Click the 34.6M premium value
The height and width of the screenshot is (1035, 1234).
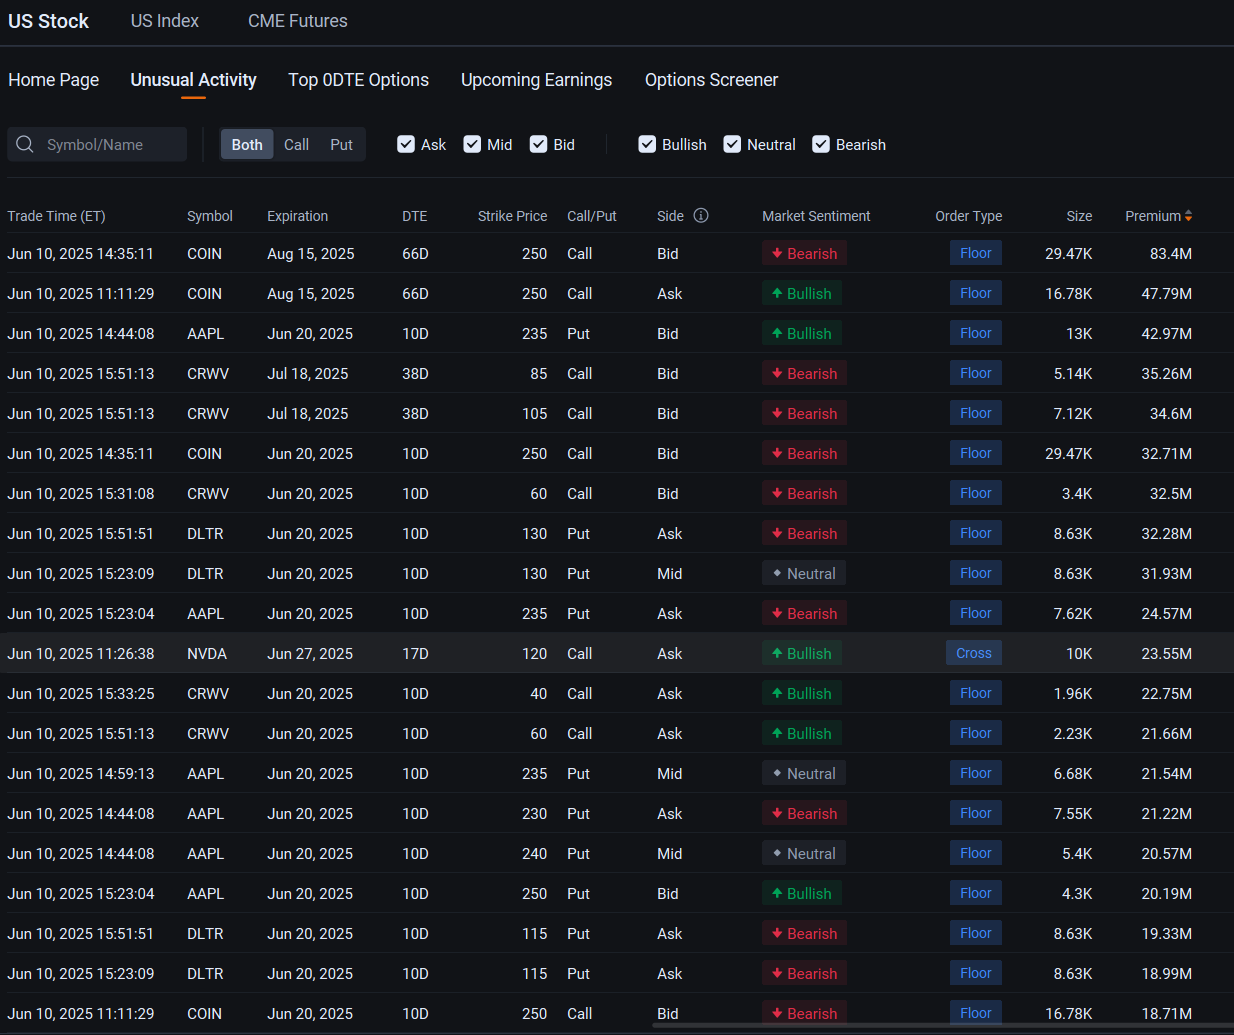[1170, 414]
